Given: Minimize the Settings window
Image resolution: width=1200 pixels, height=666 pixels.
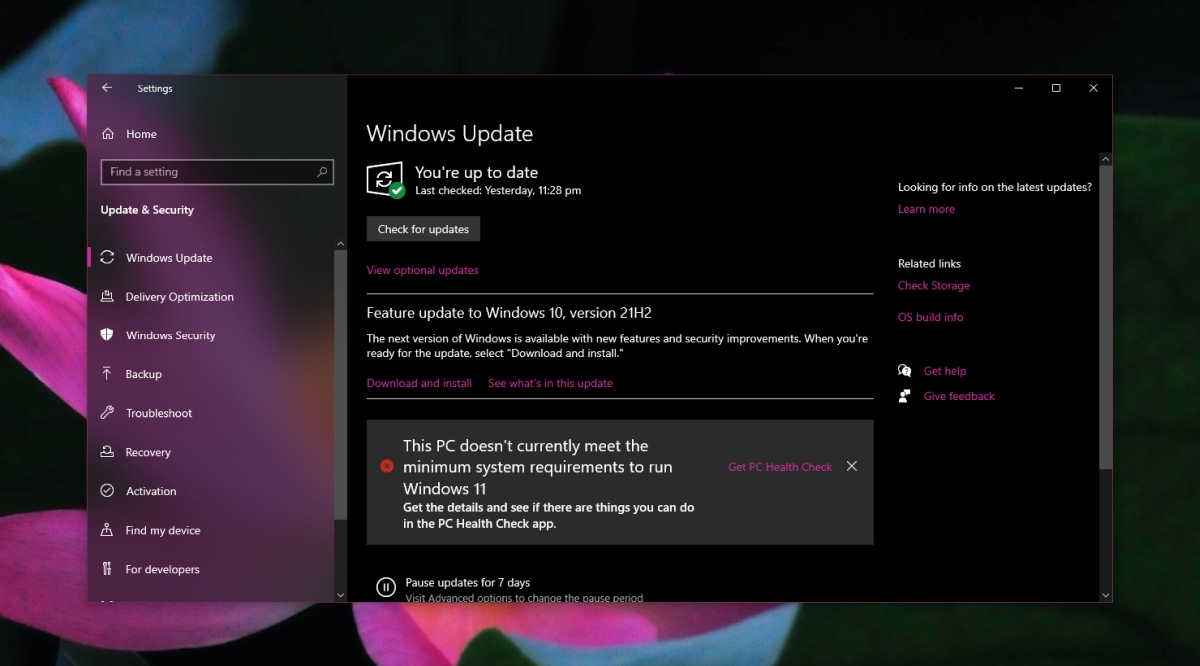Looking at the screenshot, I should coord(1018,88).
